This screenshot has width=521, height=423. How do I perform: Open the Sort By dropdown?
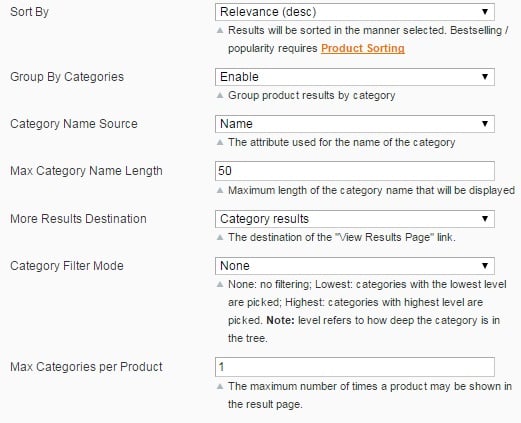pos(355,12)
